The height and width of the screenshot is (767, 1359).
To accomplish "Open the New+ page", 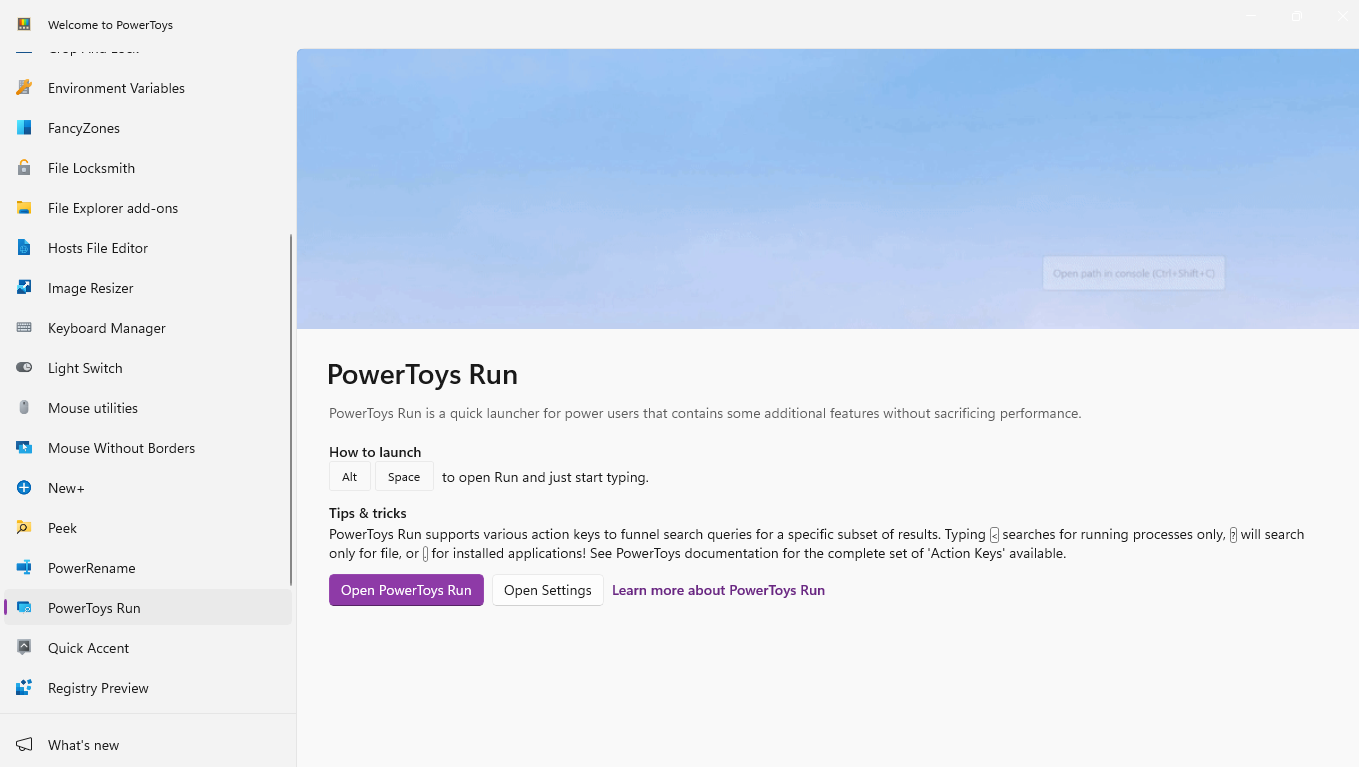I will pos(148,488).
